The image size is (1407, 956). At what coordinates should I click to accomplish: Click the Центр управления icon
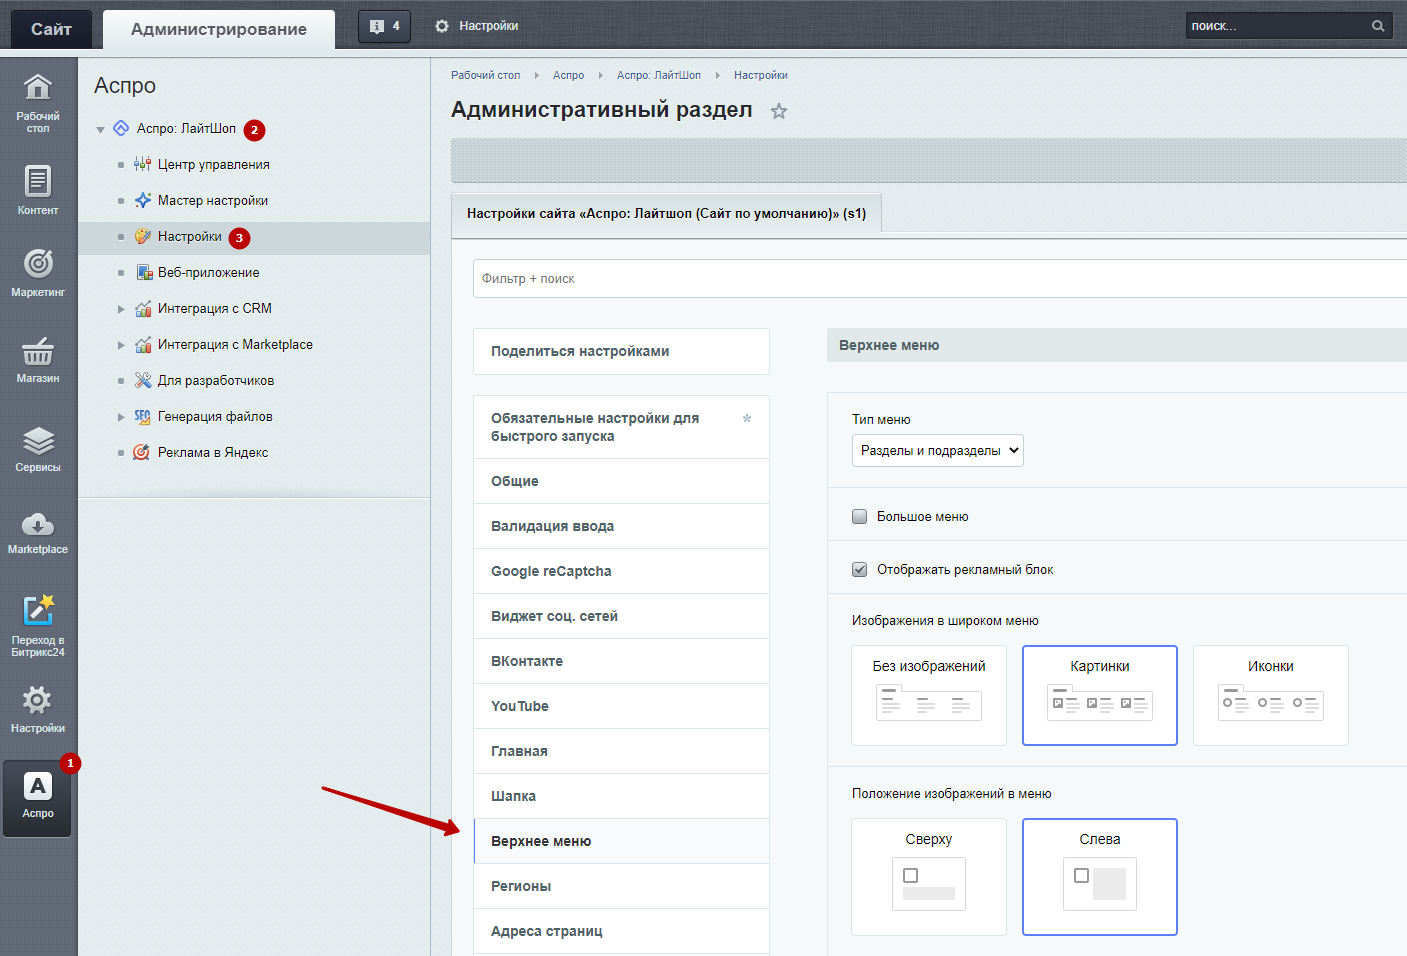(143, 164)
